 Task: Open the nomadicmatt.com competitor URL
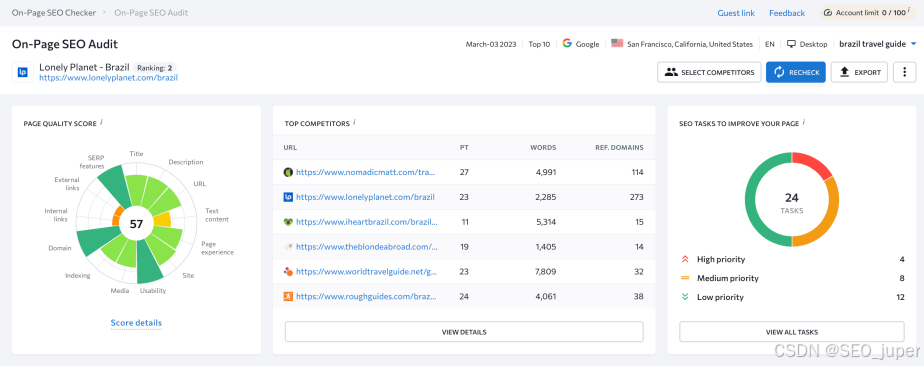click(x=365, y=172)
